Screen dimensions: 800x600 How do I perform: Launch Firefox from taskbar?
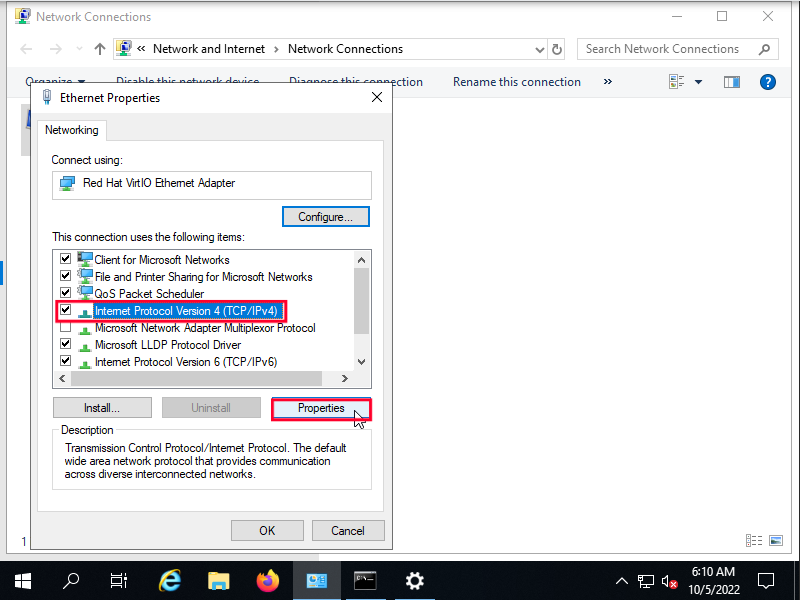point(268,581)
